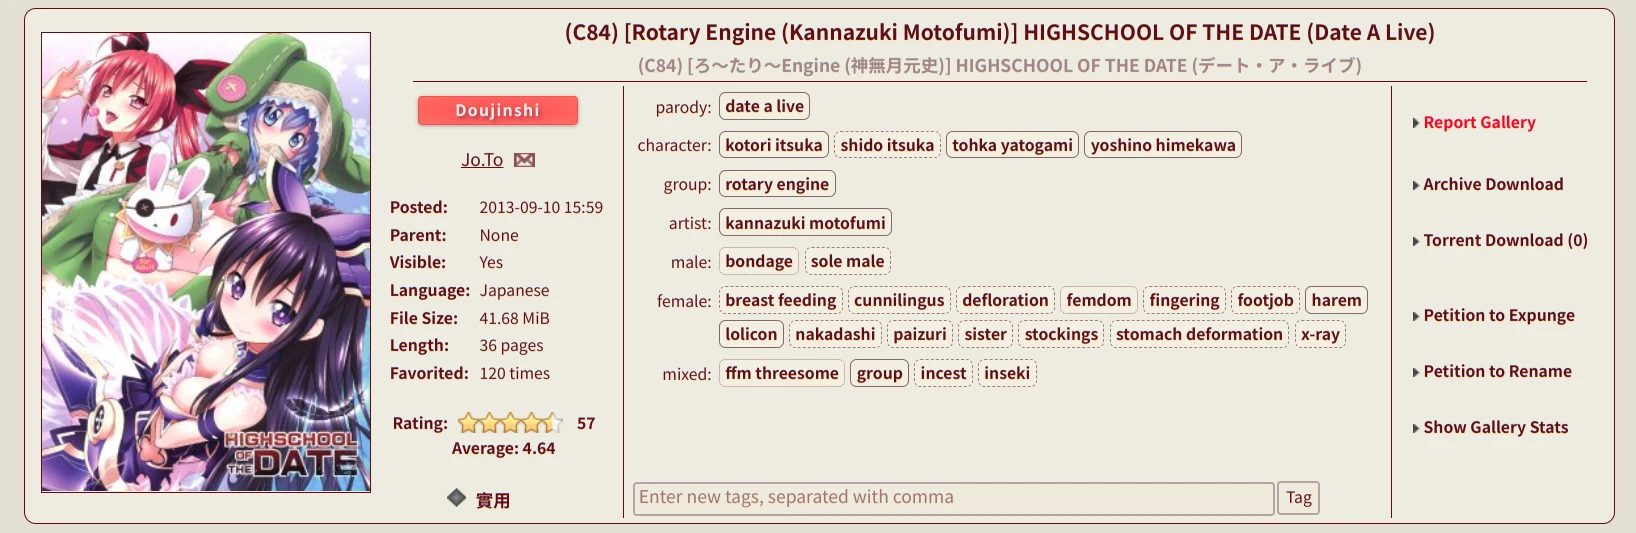Screen dimensions: 1636x533
Task: Click Petition to Rename
Action: [x=1497, y=371]
